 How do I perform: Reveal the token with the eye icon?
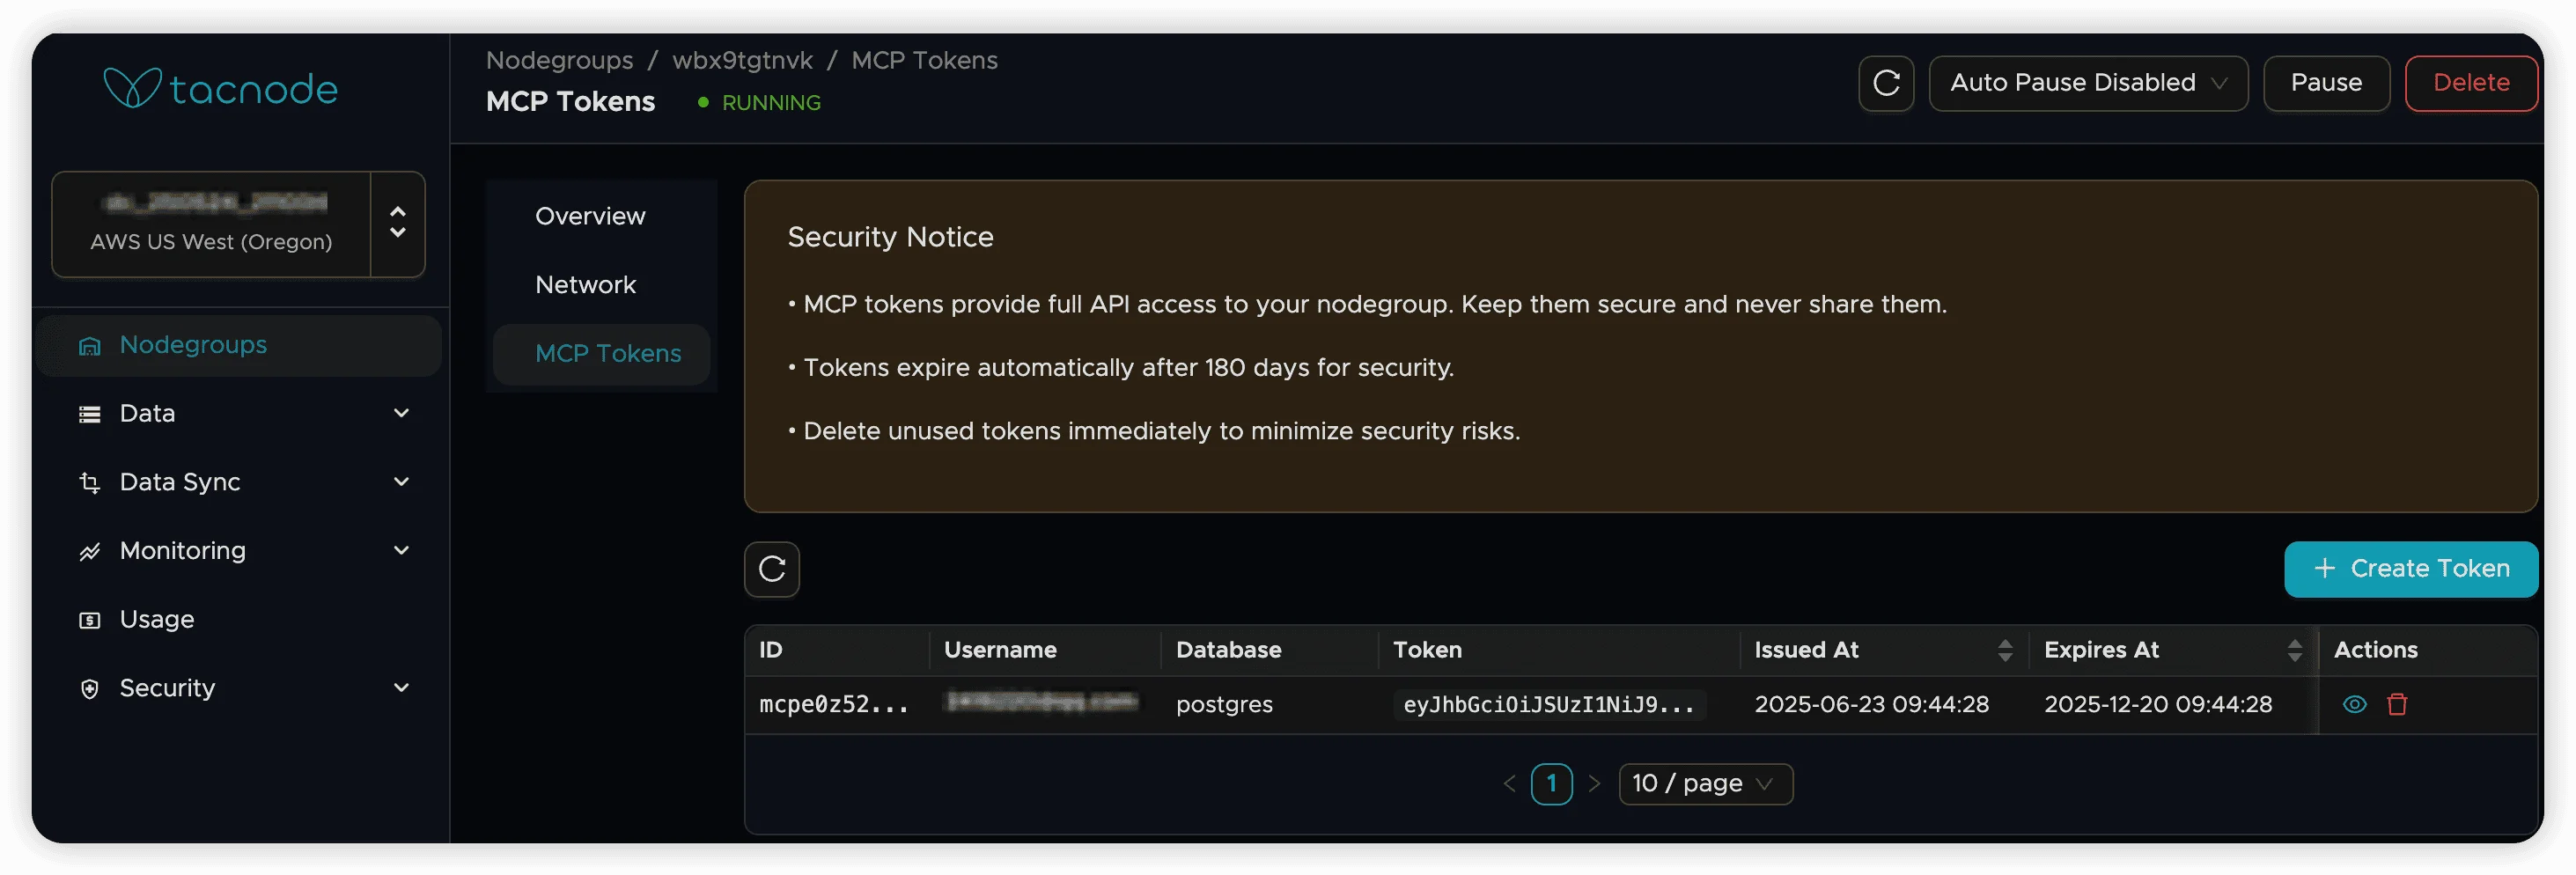[2354, 704]
